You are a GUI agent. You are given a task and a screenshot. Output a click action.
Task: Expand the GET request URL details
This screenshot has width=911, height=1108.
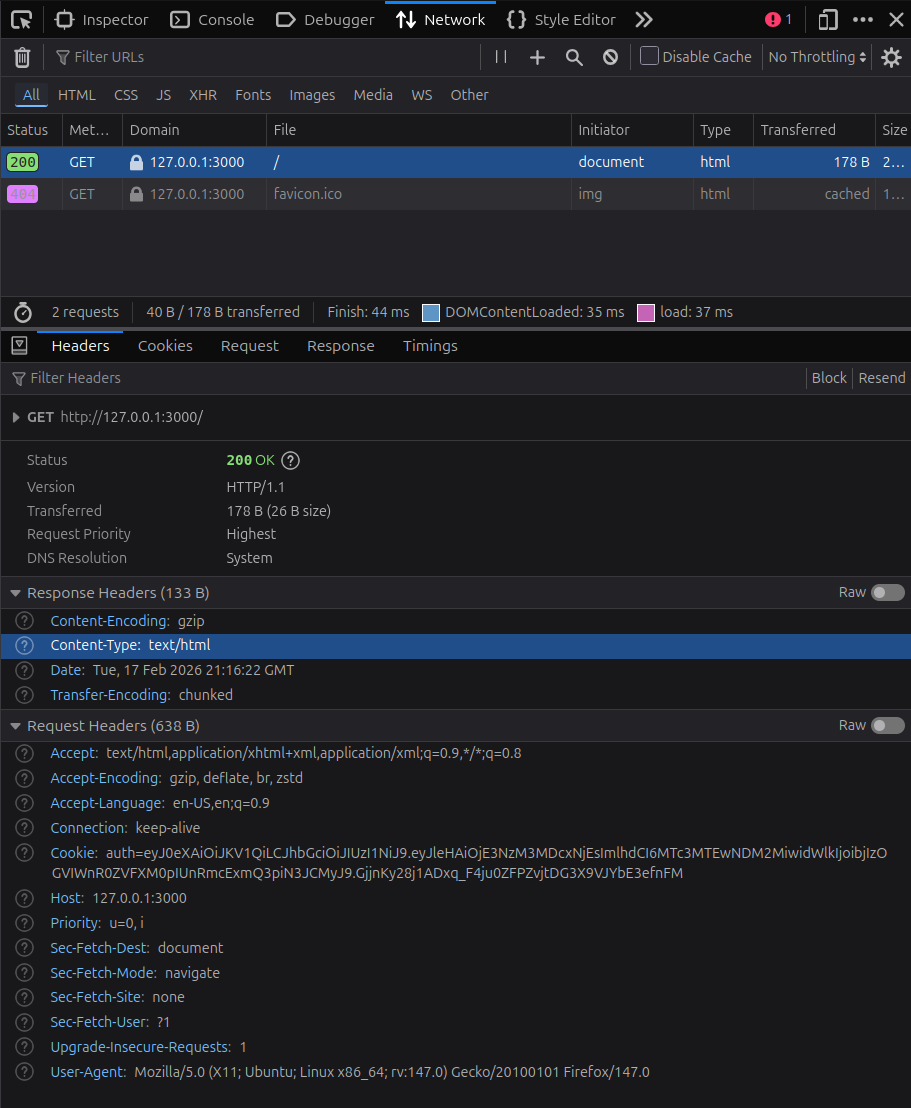coord(16,417)
